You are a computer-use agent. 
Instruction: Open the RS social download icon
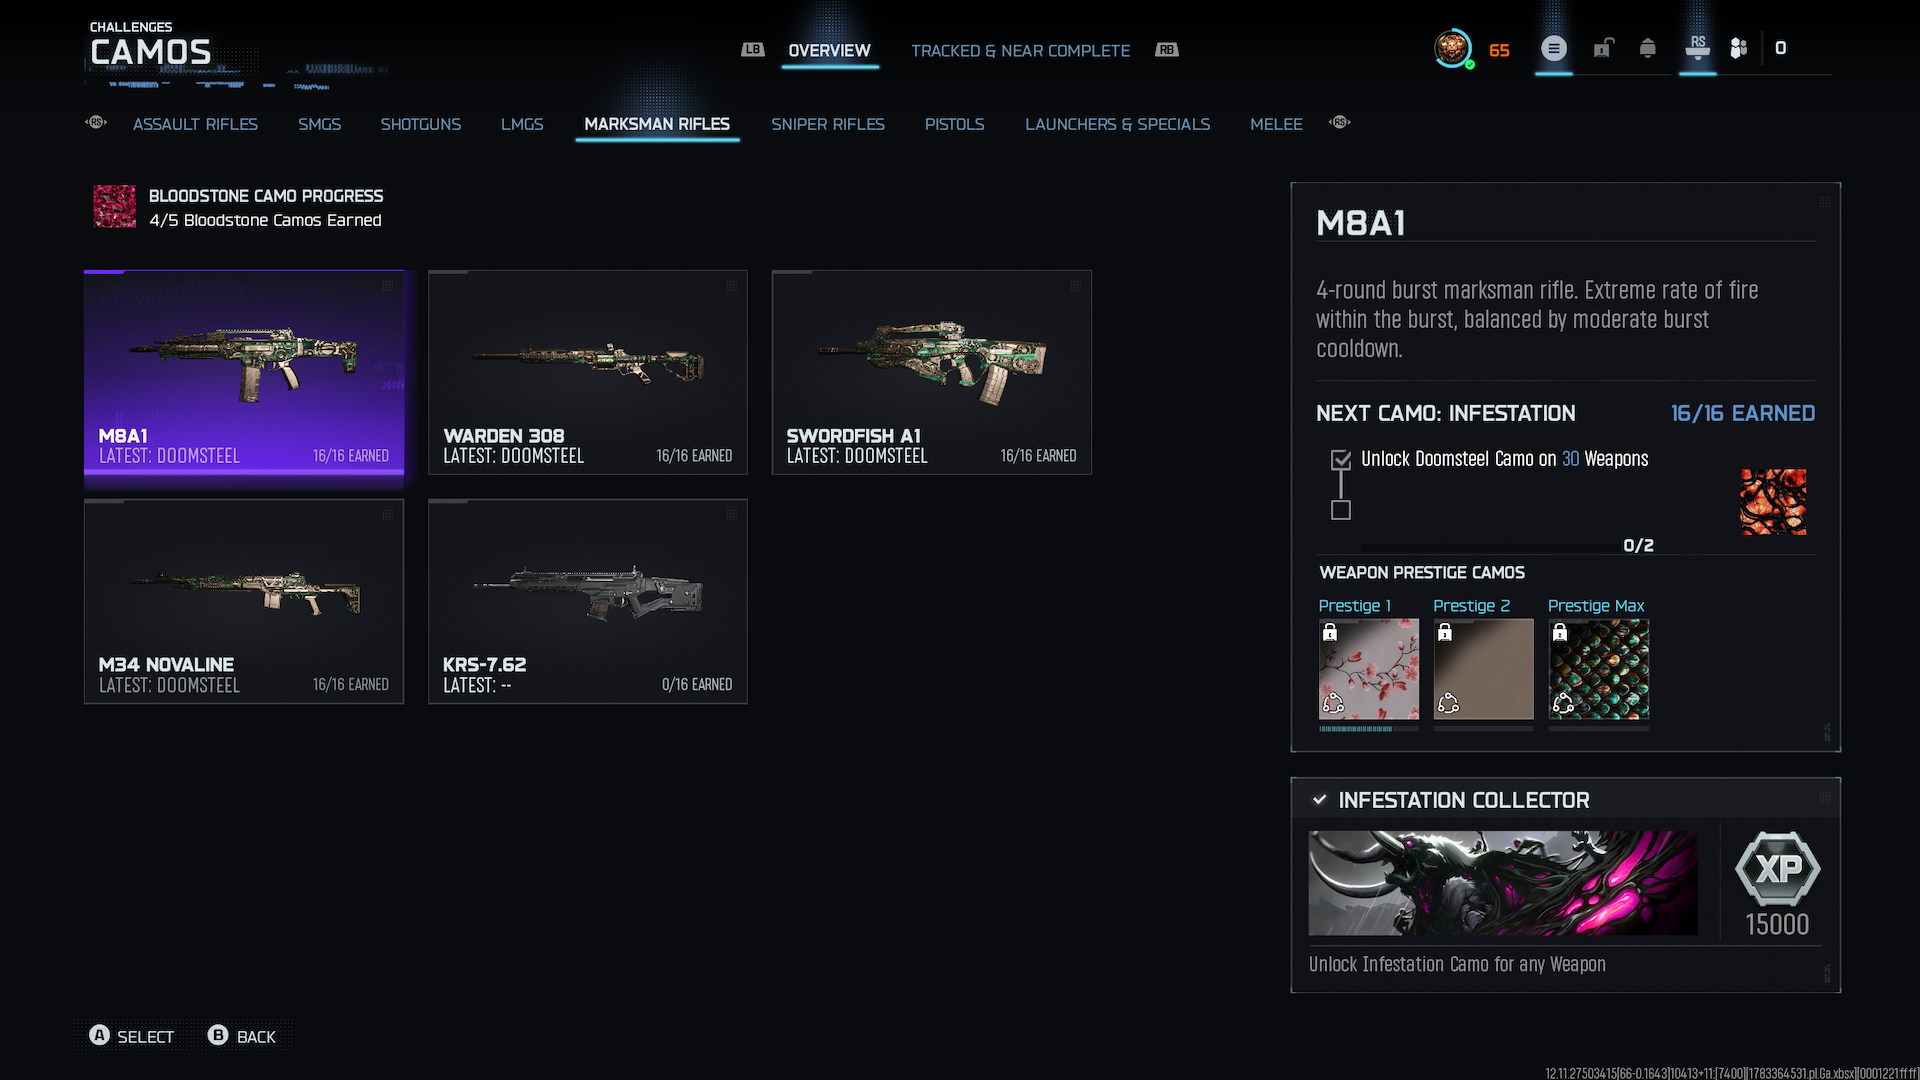pyautogui.click(x=1697, y=47)
